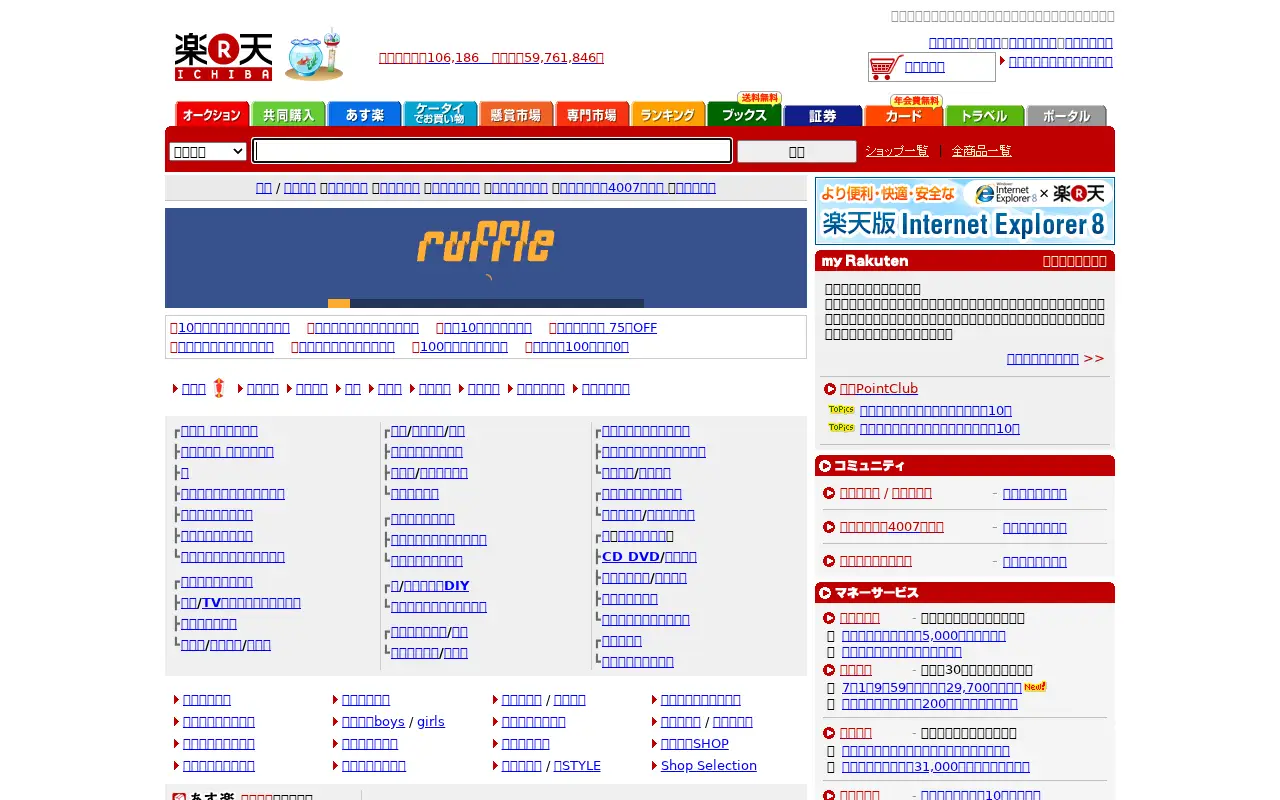Open the link ending in STYLE
This screenshot has height=800, width=1280.
click(x=577, y=766)
